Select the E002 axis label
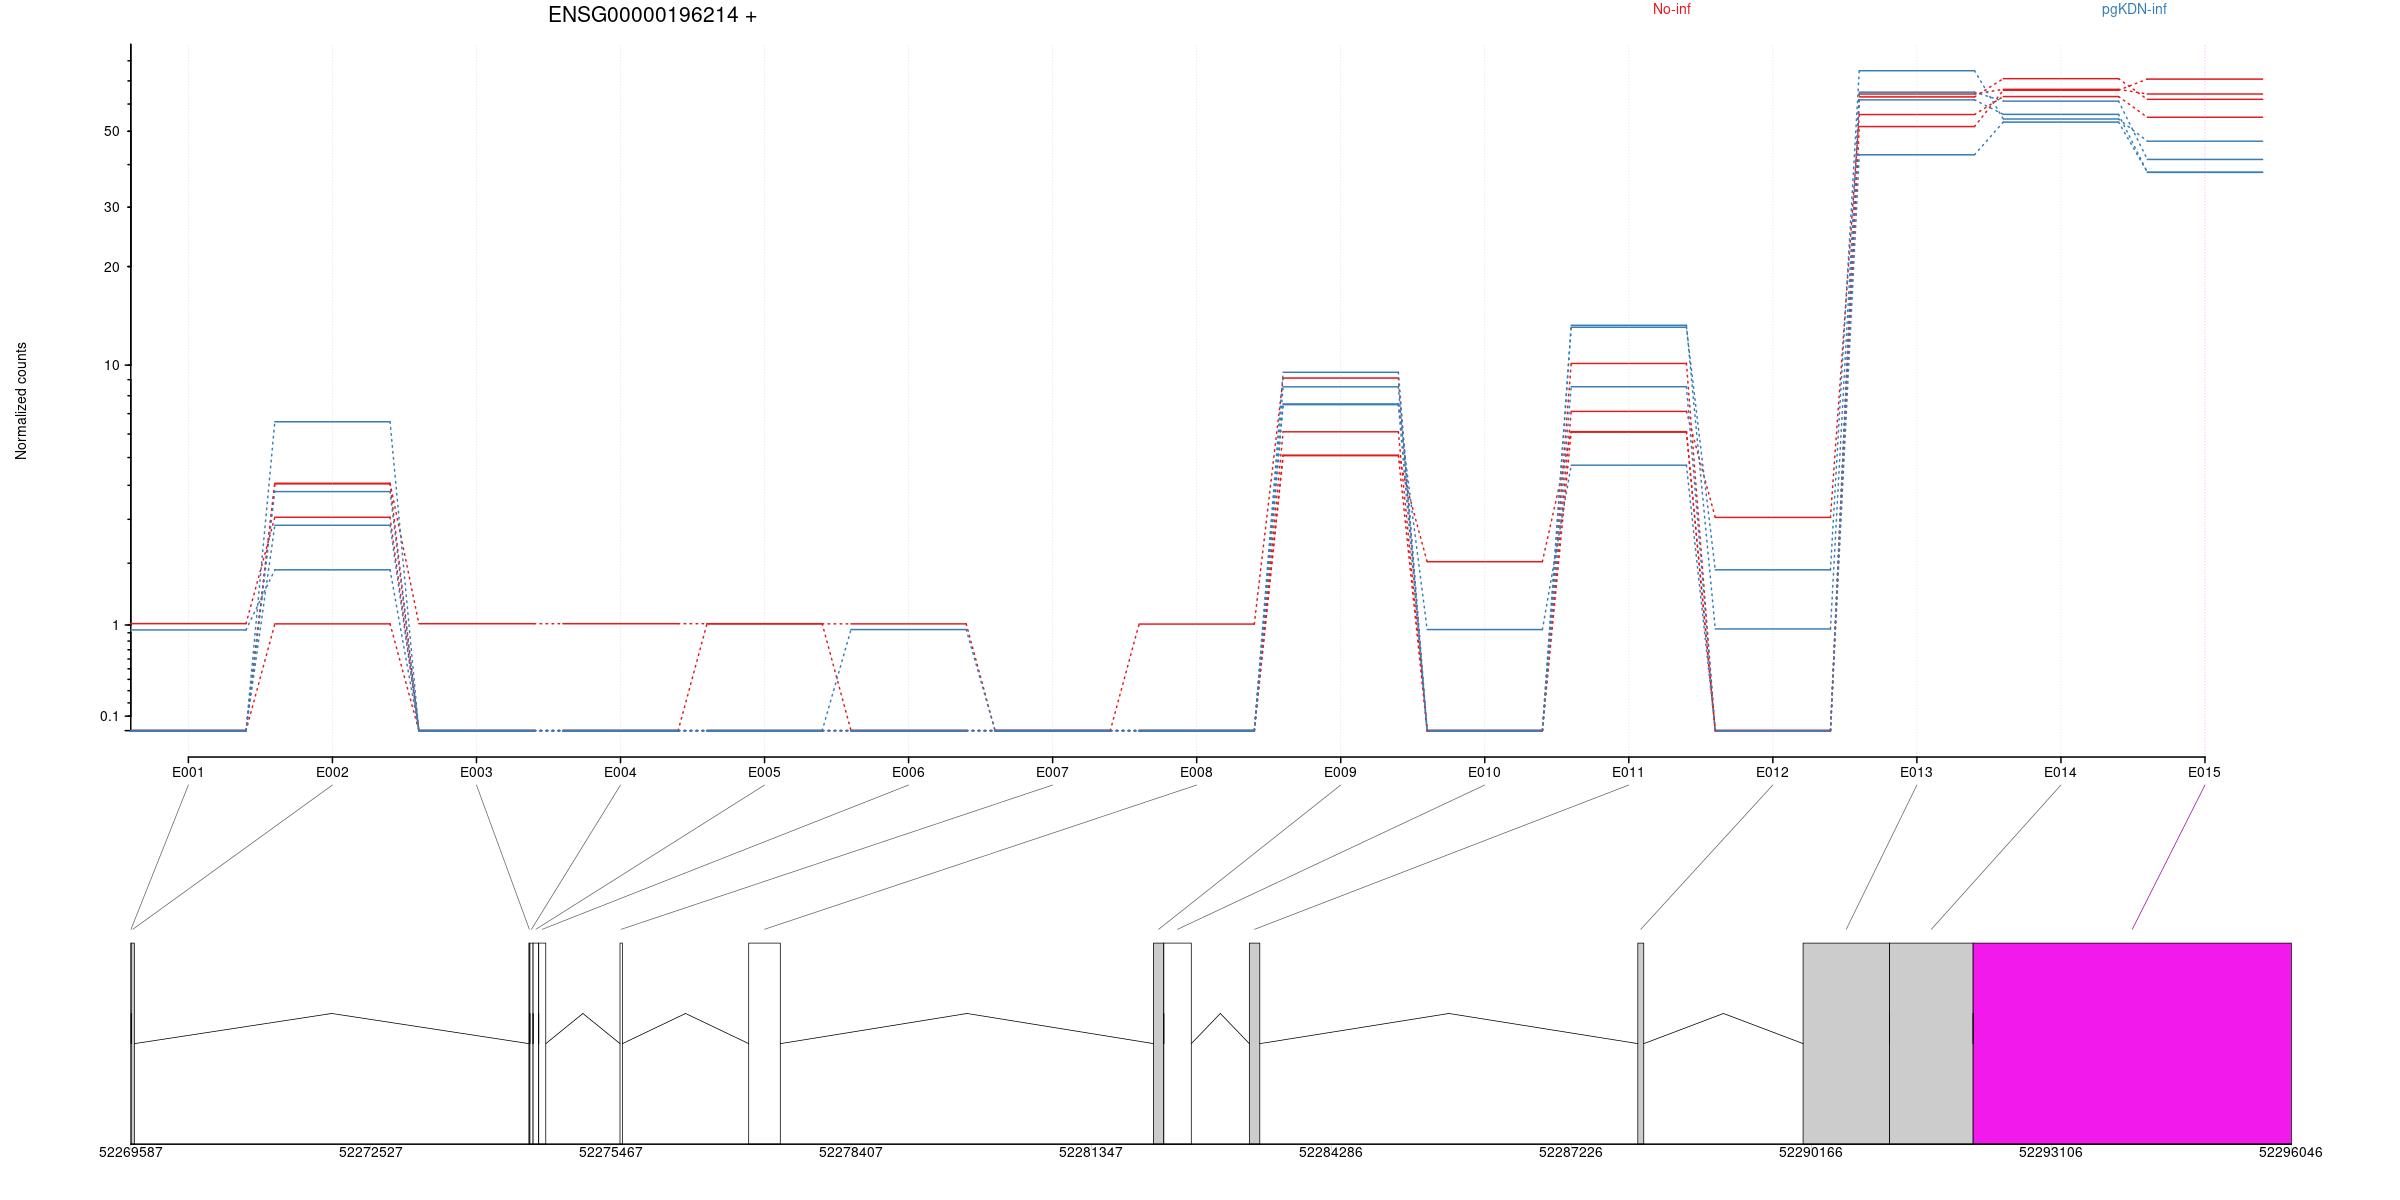Viewport: 2400px width, 1200px height. (x=332, y=772)
